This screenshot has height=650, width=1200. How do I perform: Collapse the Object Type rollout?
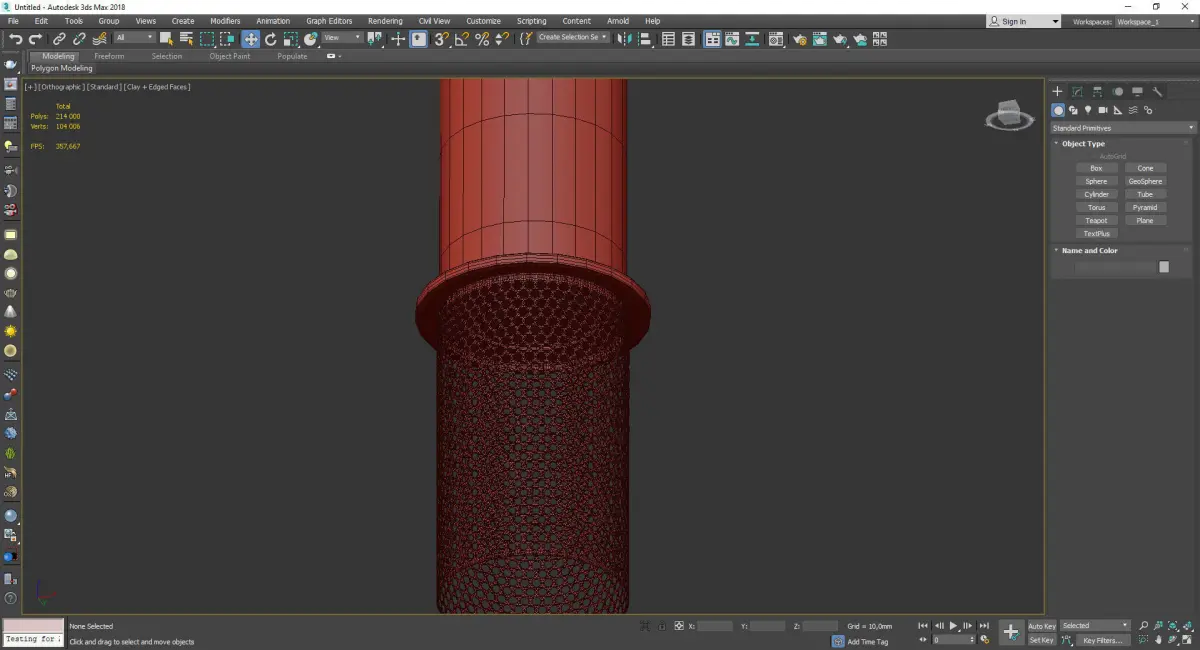pyautogui.click(x=1083, y=144)
